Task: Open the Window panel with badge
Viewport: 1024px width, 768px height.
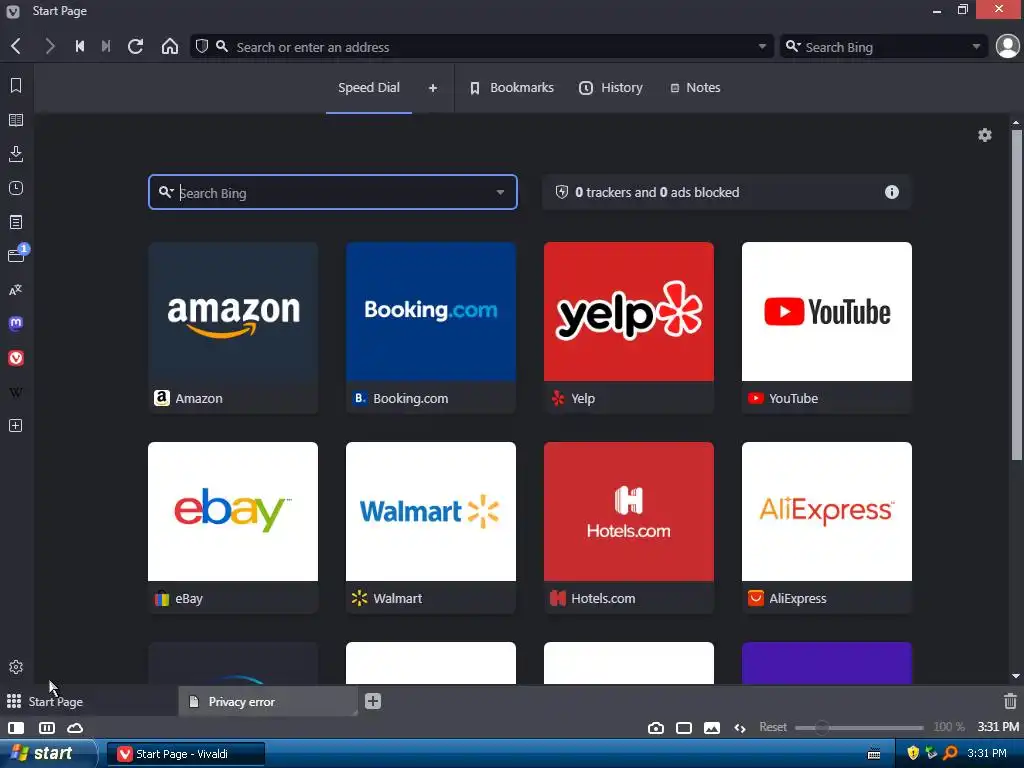Action: (17, 255)
